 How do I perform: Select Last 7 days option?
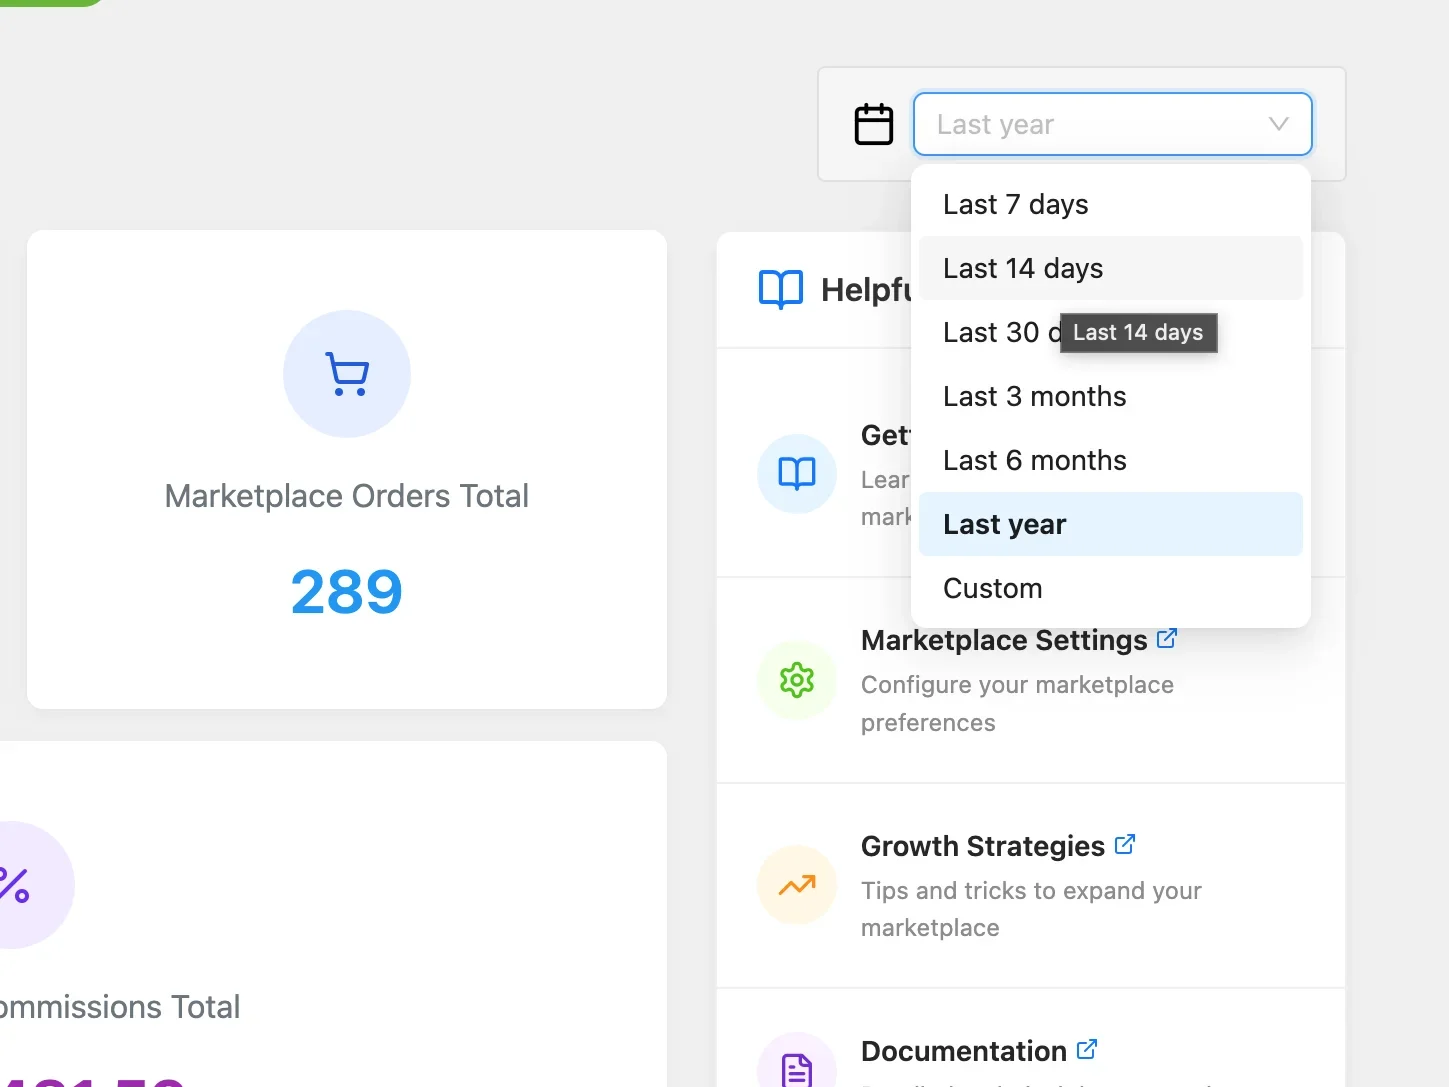click(x=1110, y=204)
